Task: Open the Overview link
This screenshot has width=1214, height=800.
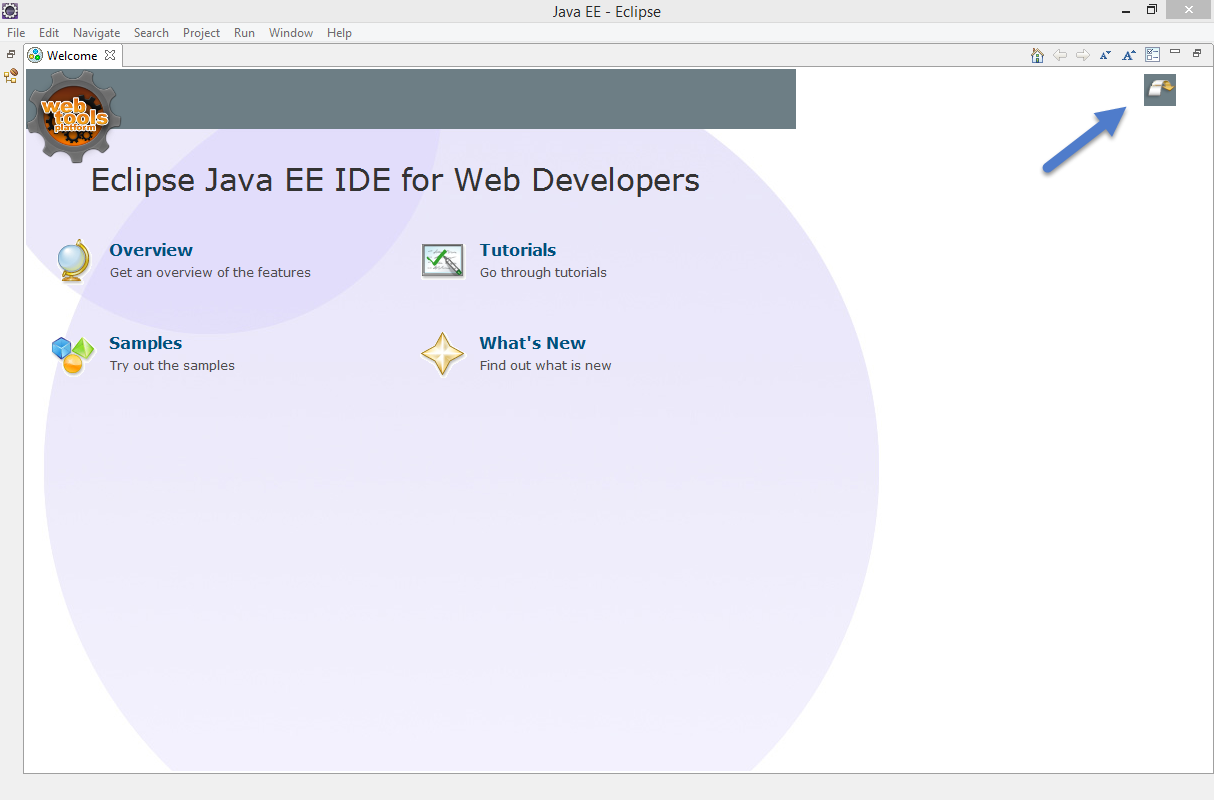Action: click(151, 250)
